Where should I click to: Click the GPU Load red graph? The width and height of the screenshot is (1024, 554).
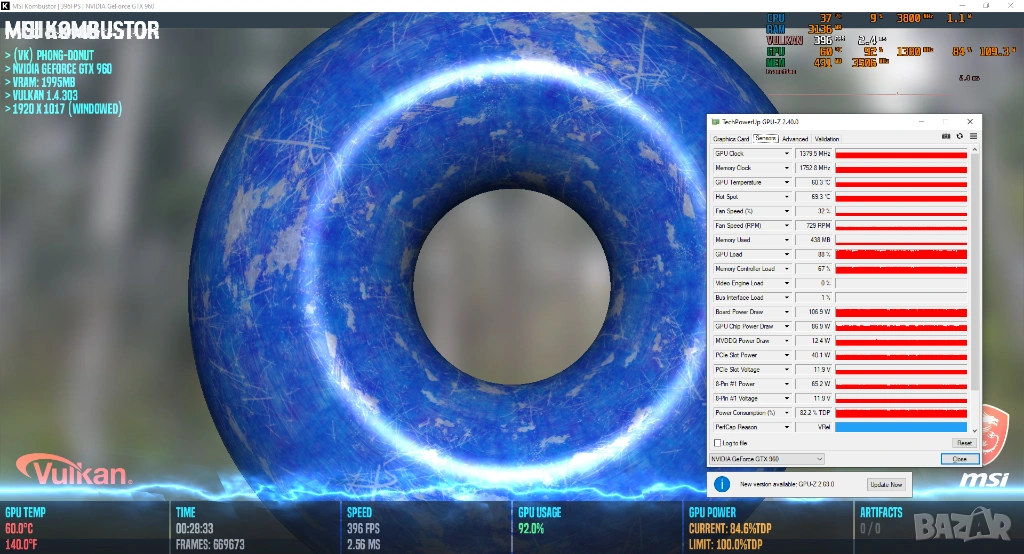(901, 254)
